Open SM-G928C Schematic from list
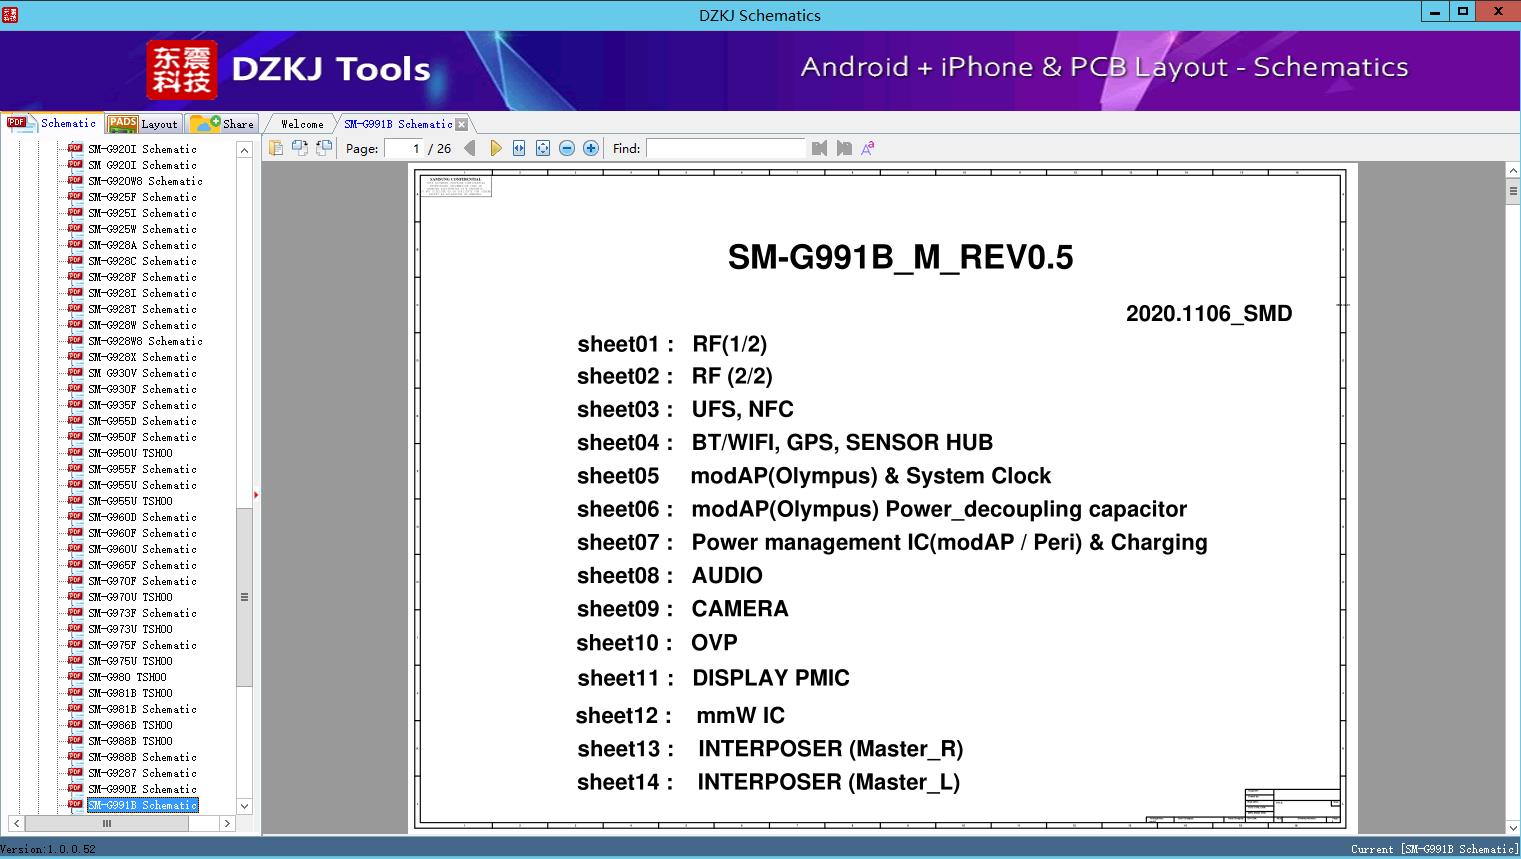 pyautogui.click(x=142, y=261)
